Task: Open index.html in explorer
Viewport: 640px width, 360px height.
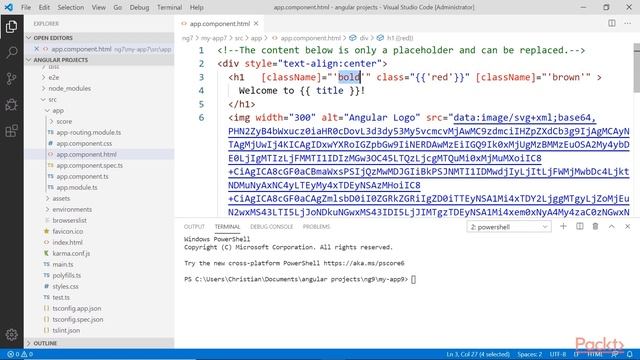Action: (x=67, y=242)
